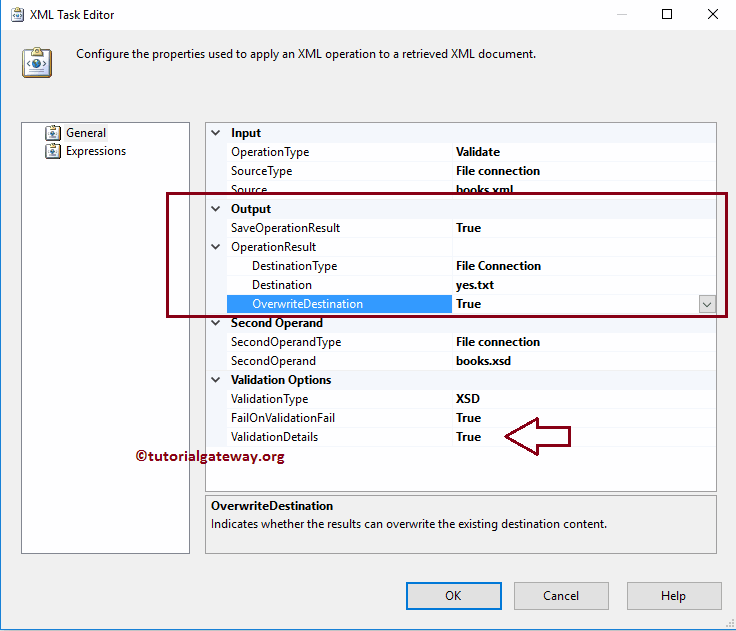
Task: Collapse the OperationResult group
Action: [216, 247]
